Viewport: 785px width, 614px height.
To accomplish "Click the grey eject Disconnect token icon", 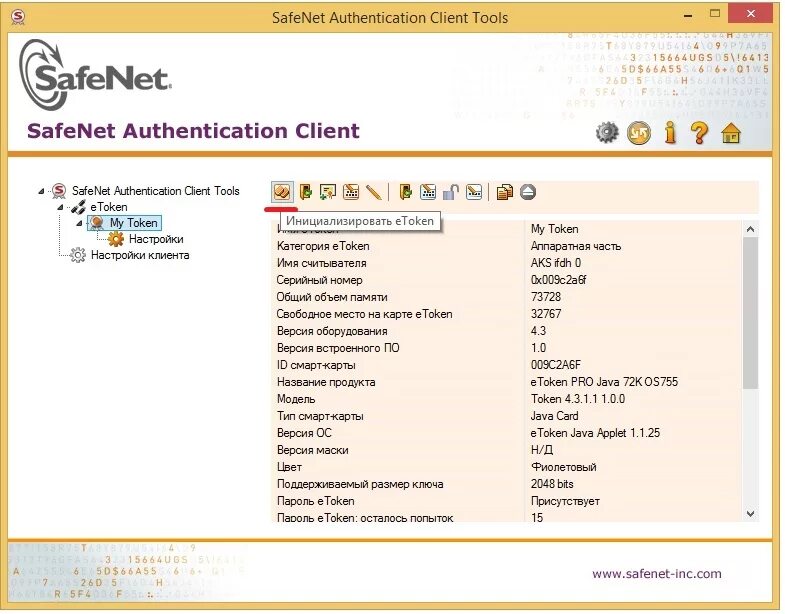I will [528, 192].
